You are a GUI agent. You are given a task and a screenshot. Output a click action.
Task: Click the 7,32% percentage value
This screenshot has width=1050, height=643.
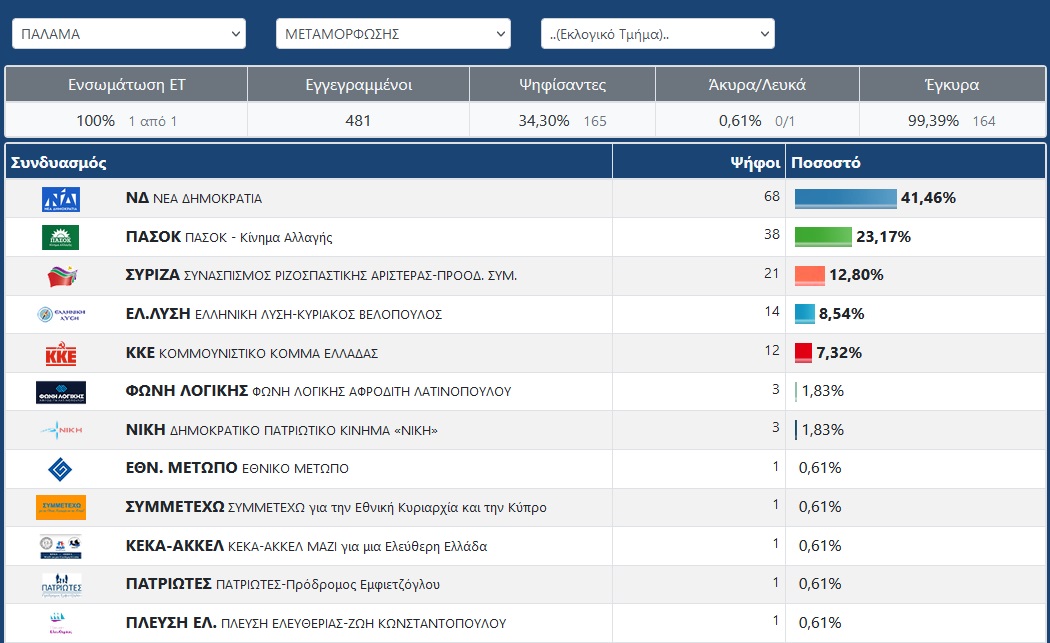coord(838,352)
